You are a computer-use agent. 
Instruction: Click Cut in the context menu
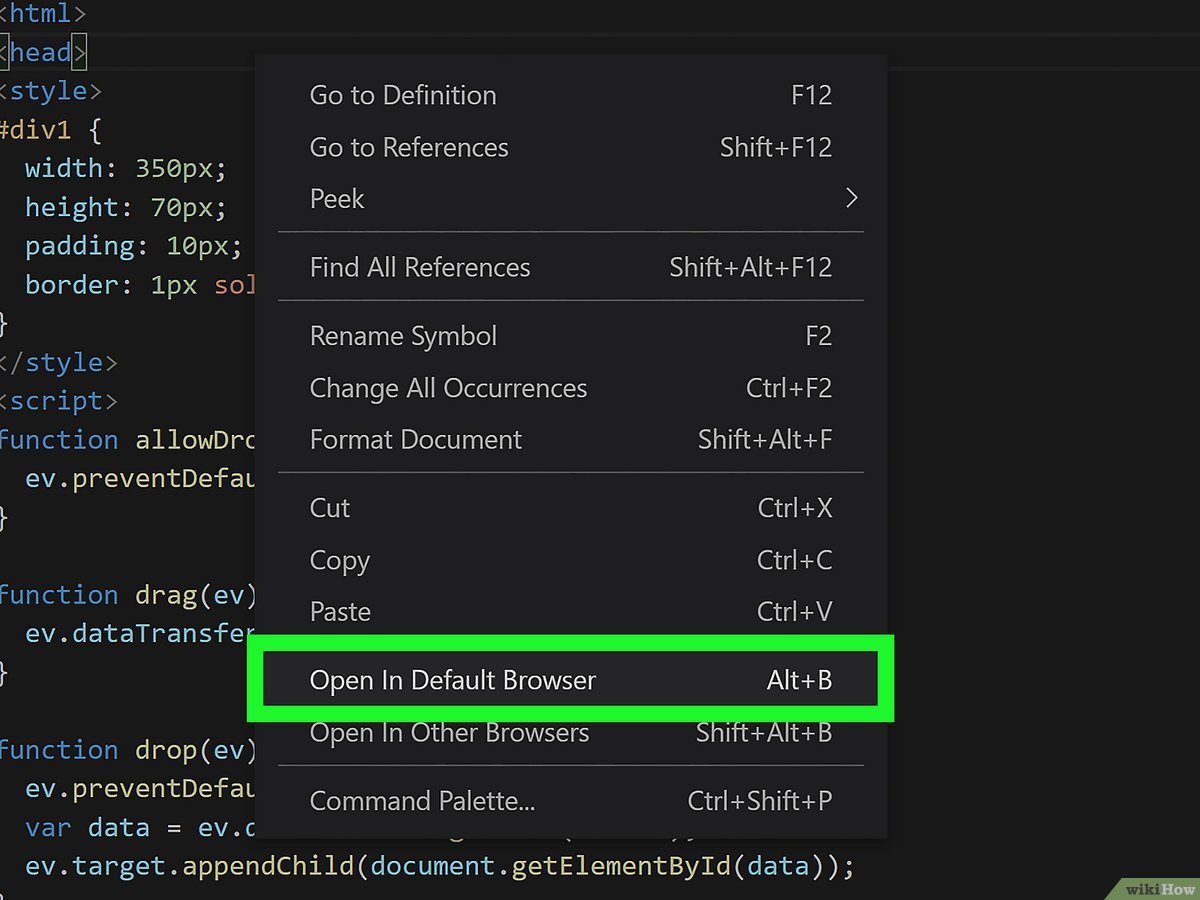point(330,508)
